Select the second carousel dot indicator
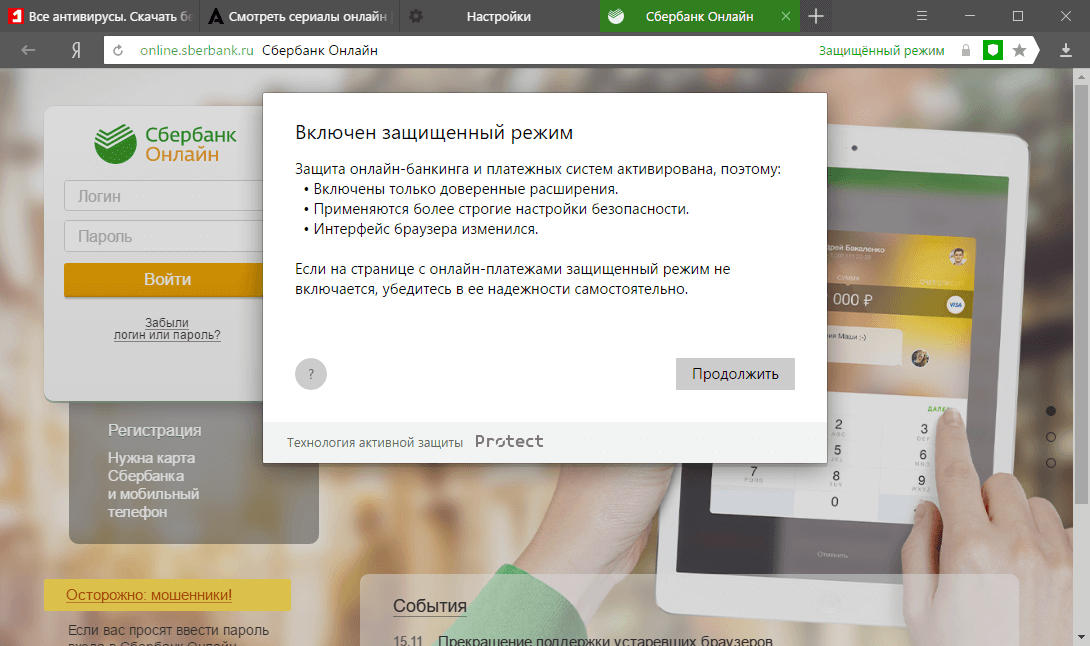1090x646 pixels. point(1051,437)
